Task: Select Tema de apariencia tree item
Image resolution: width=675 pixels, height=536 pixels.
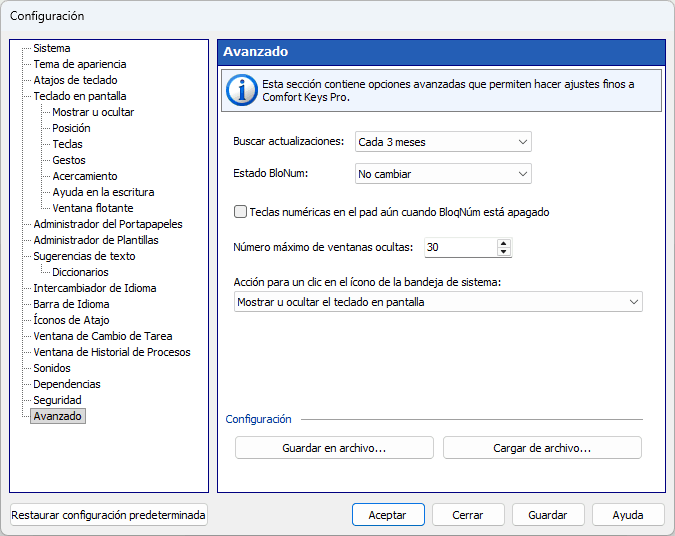Action: pos(80,64)
